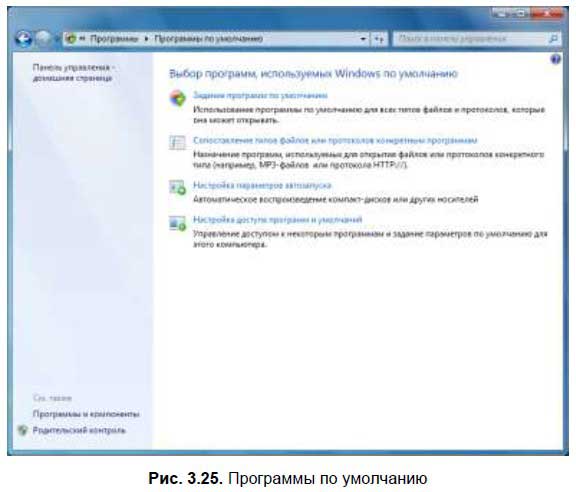Click the refresh button beside address bar

pyautogui.click(x=379, y=38)
